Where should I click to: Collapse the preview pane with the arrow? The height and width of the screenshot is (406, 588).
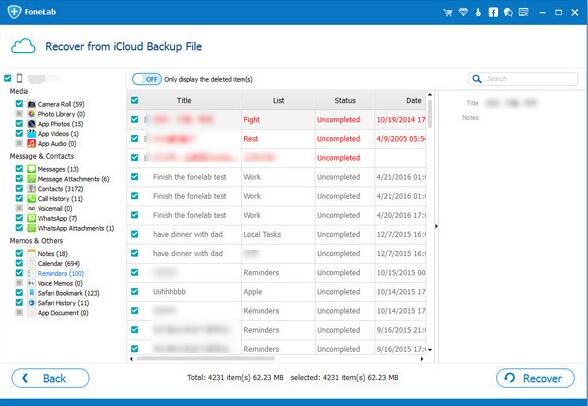436,226
